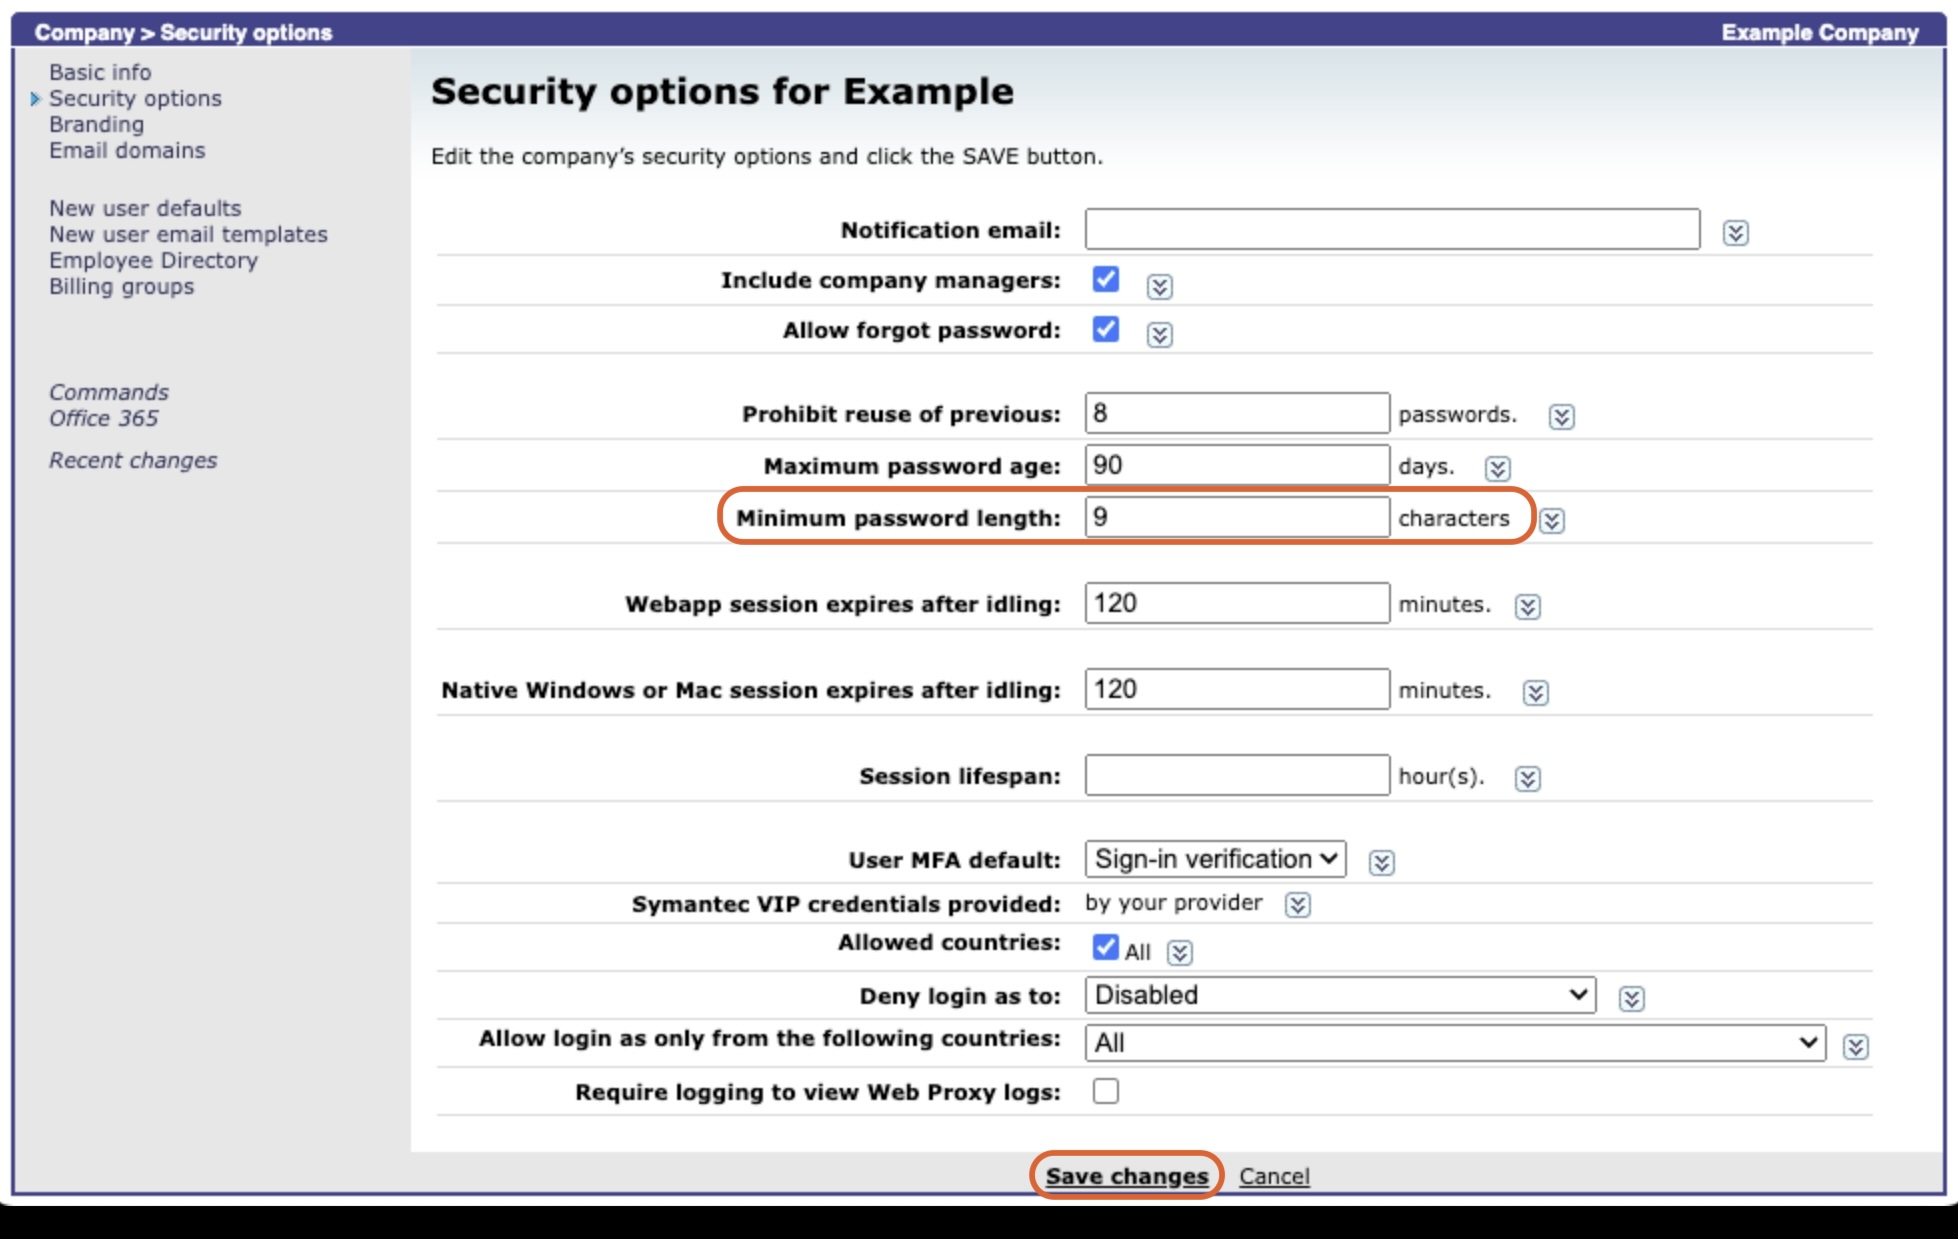Click Notification email input field
Screen dimensions: 1958x1239
(1392, 229)
